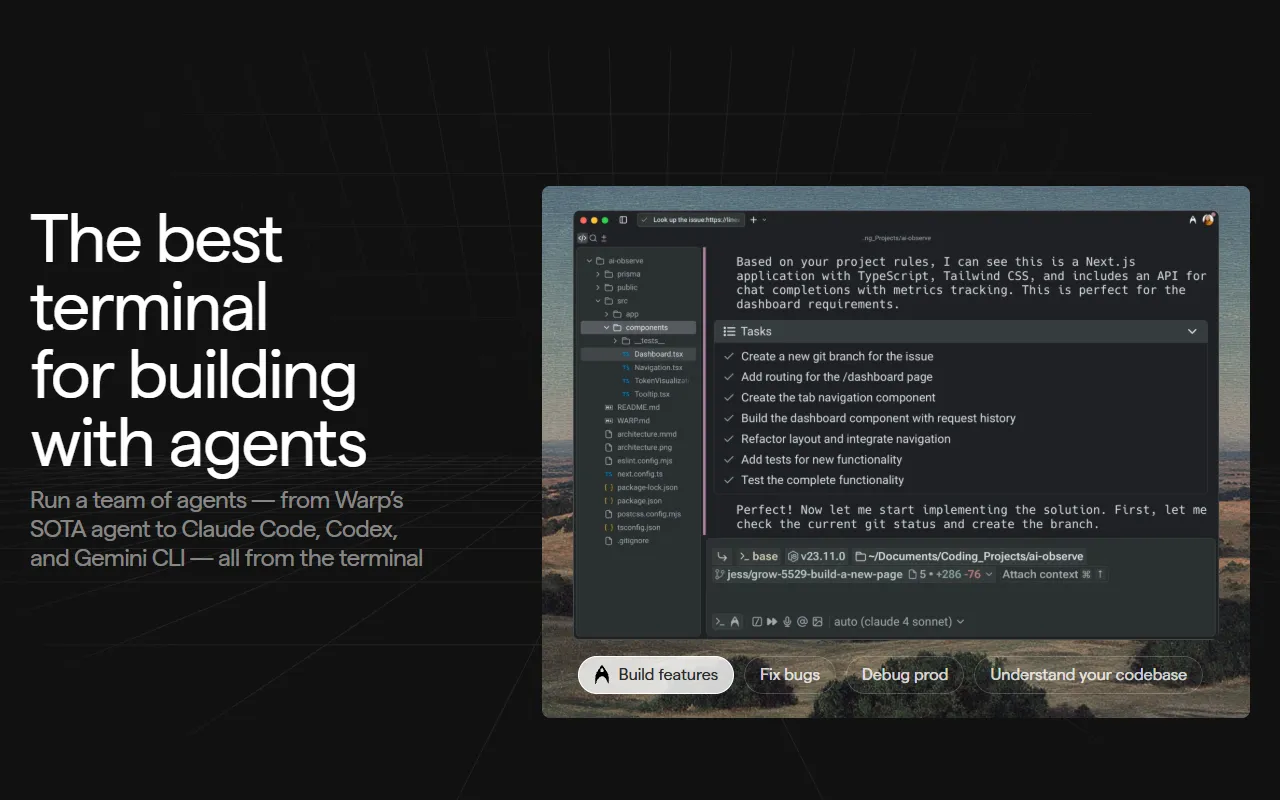Switch to terminal mode in input toggle
Screen dimensions: 1280x800
point(719,622)
